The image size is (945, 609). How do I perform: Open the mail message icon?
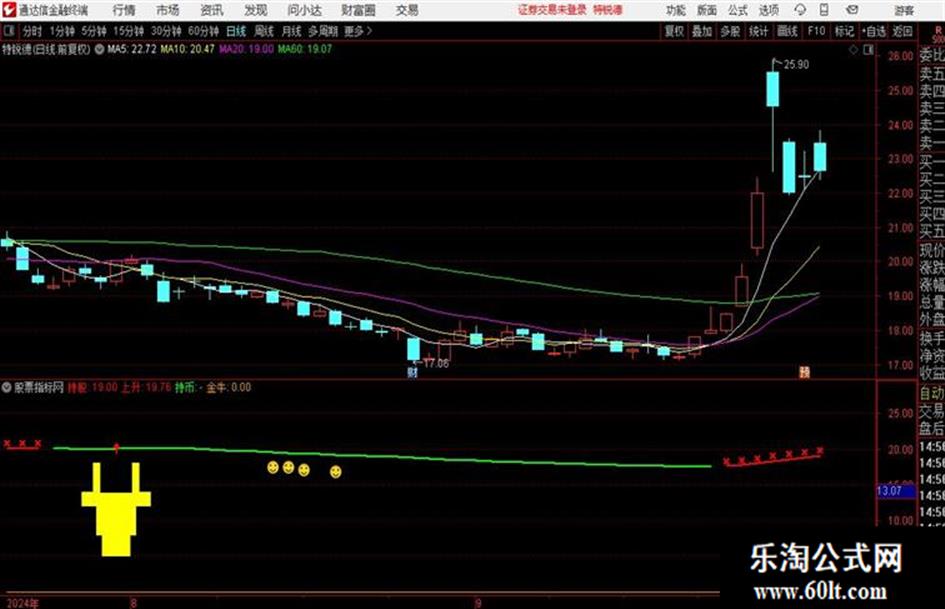pyautogui.click(x=852, y=10)
